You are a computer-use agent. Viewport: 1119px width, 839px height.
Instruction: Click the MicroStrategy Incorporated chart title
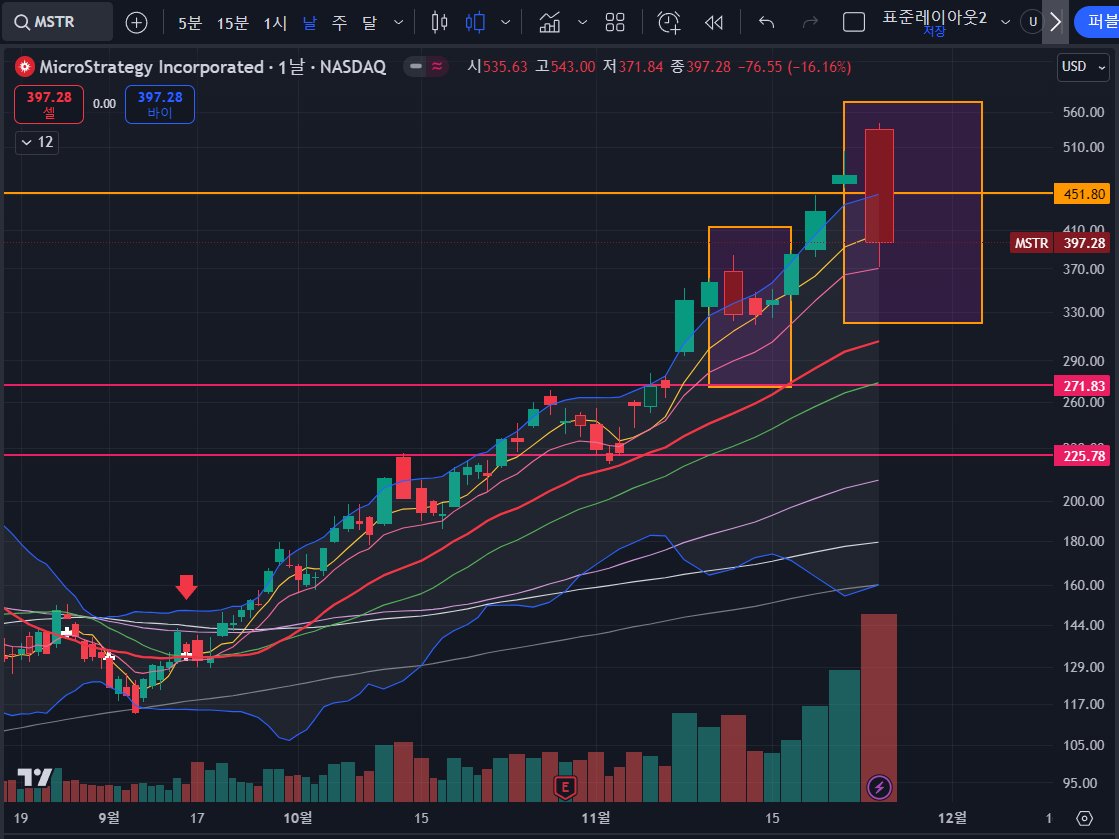pyautogui.click(x=213, y=67)
